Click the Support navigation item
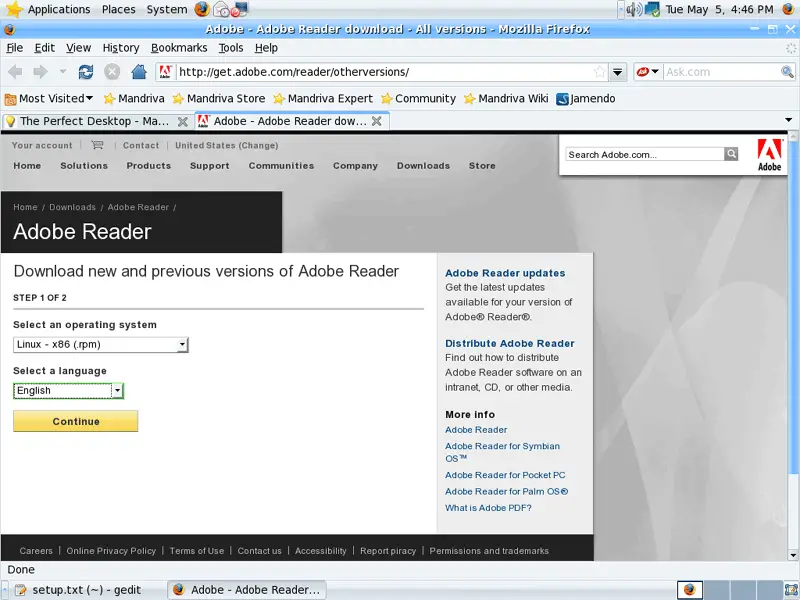 click(210, 166)
